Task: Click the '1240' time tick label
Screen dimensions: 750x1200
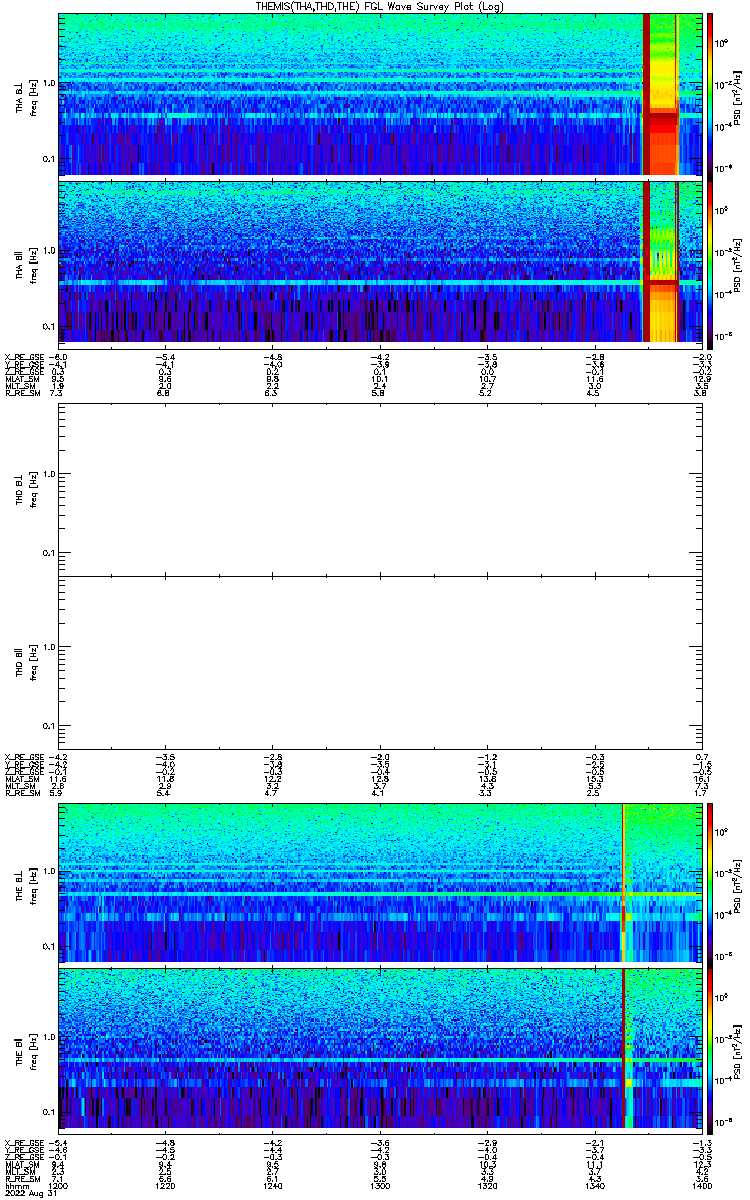Action: pyautogui.click(x=274, y=1185)
